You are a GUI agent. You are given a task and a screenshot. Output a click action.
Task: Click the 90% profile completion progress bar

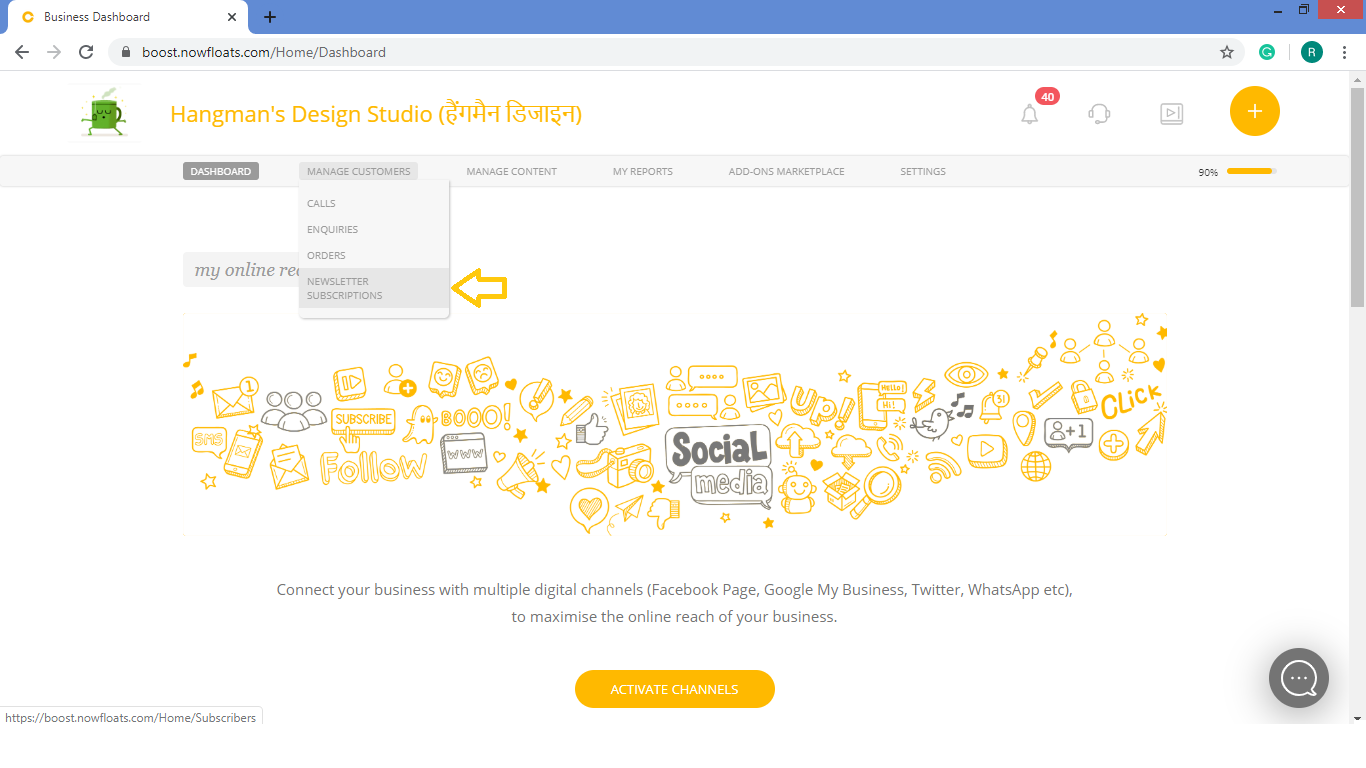tap(1252, 171)
